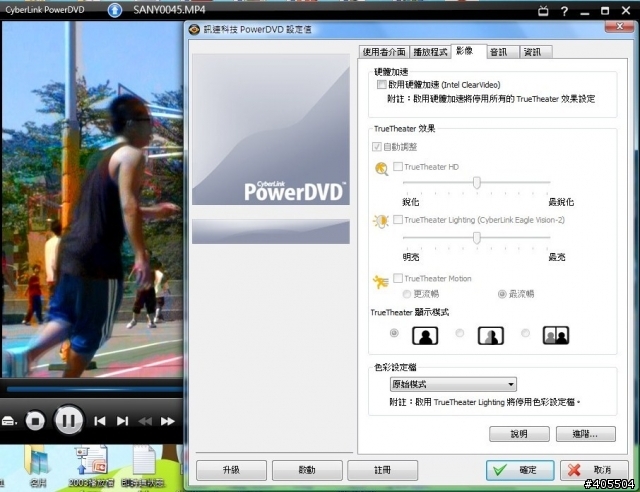Open the 原始模式 color profile dropdown

pos(453,384)
